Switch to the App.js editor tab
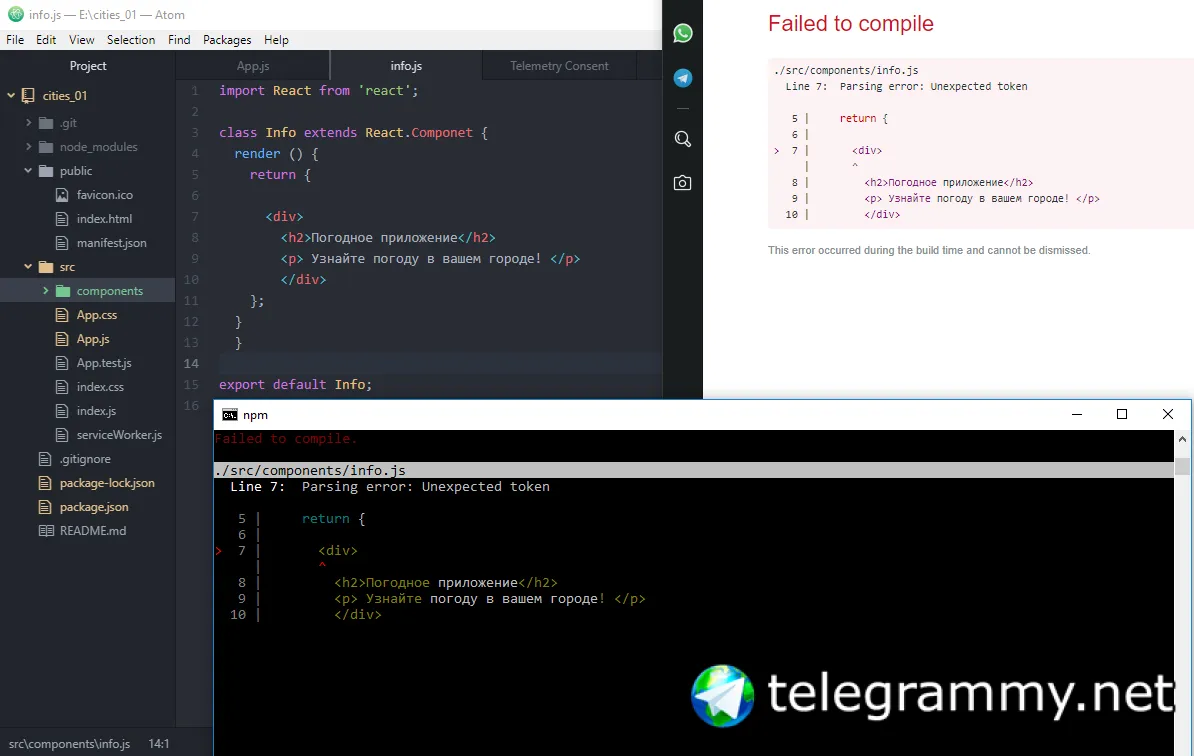This screenshot has height=756, width=1194. click(x=253, y=65)
